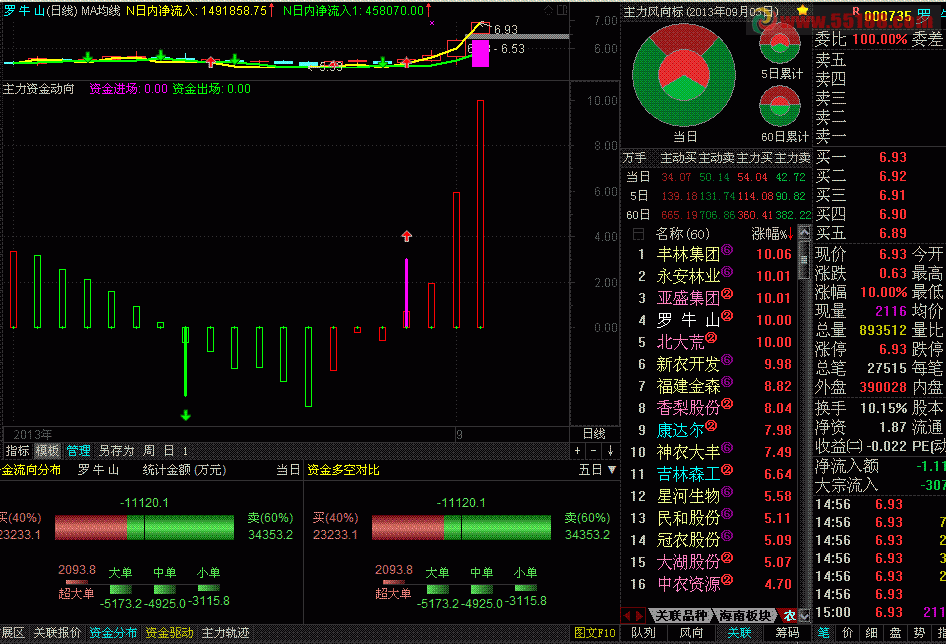
Task: Click the stock 永安林业 in the list
Action: (688, 276)
